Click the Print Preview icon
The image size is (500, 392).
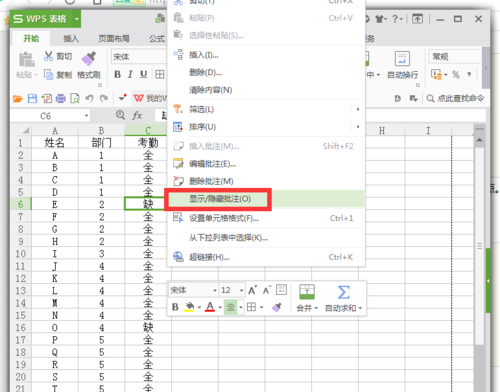[x=75, y=99]
